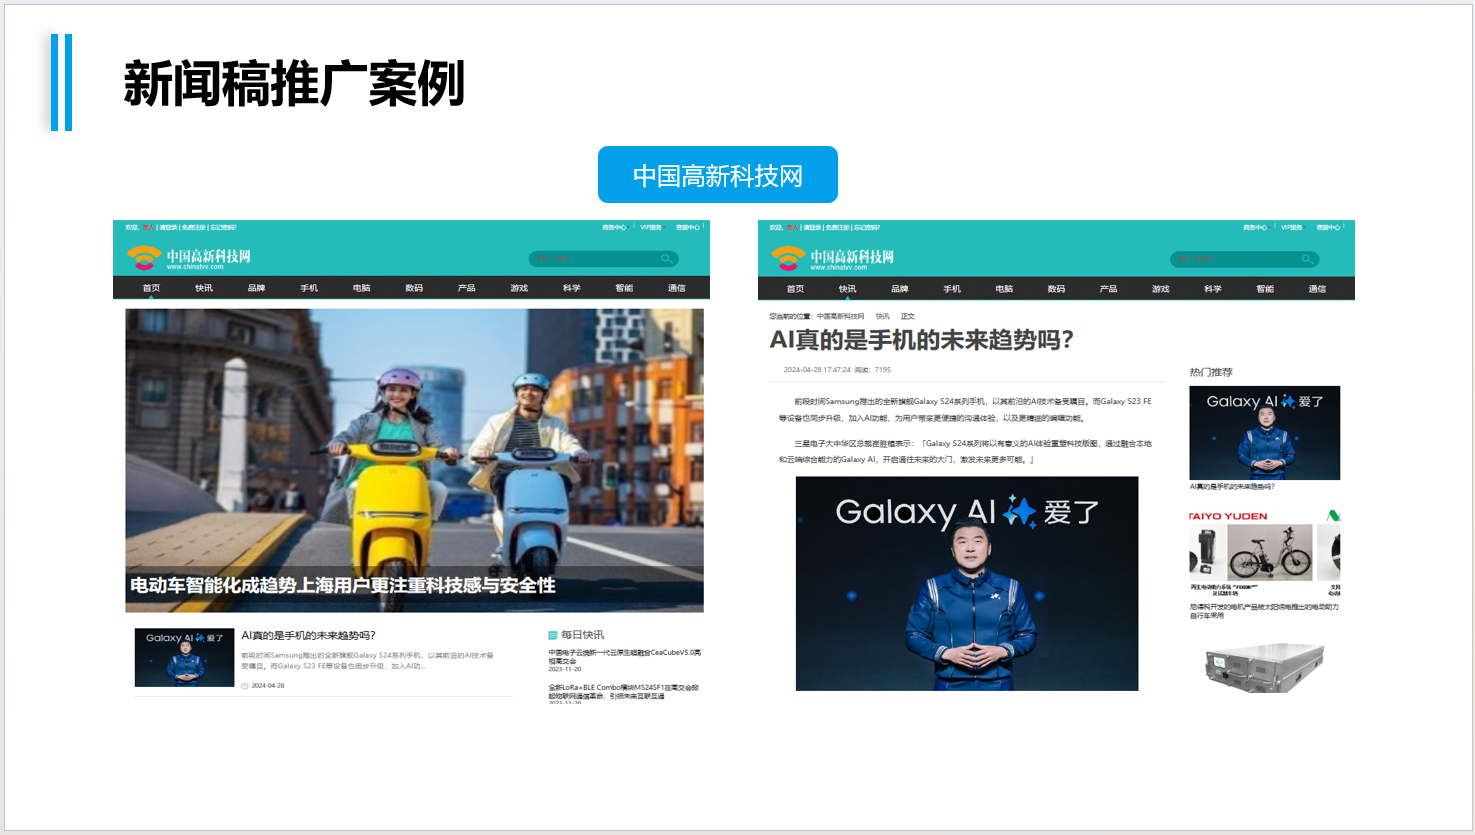Open the 请登录 link in the left screenshot
This screenshot has width=1475, height=835.
click(168, 228)
